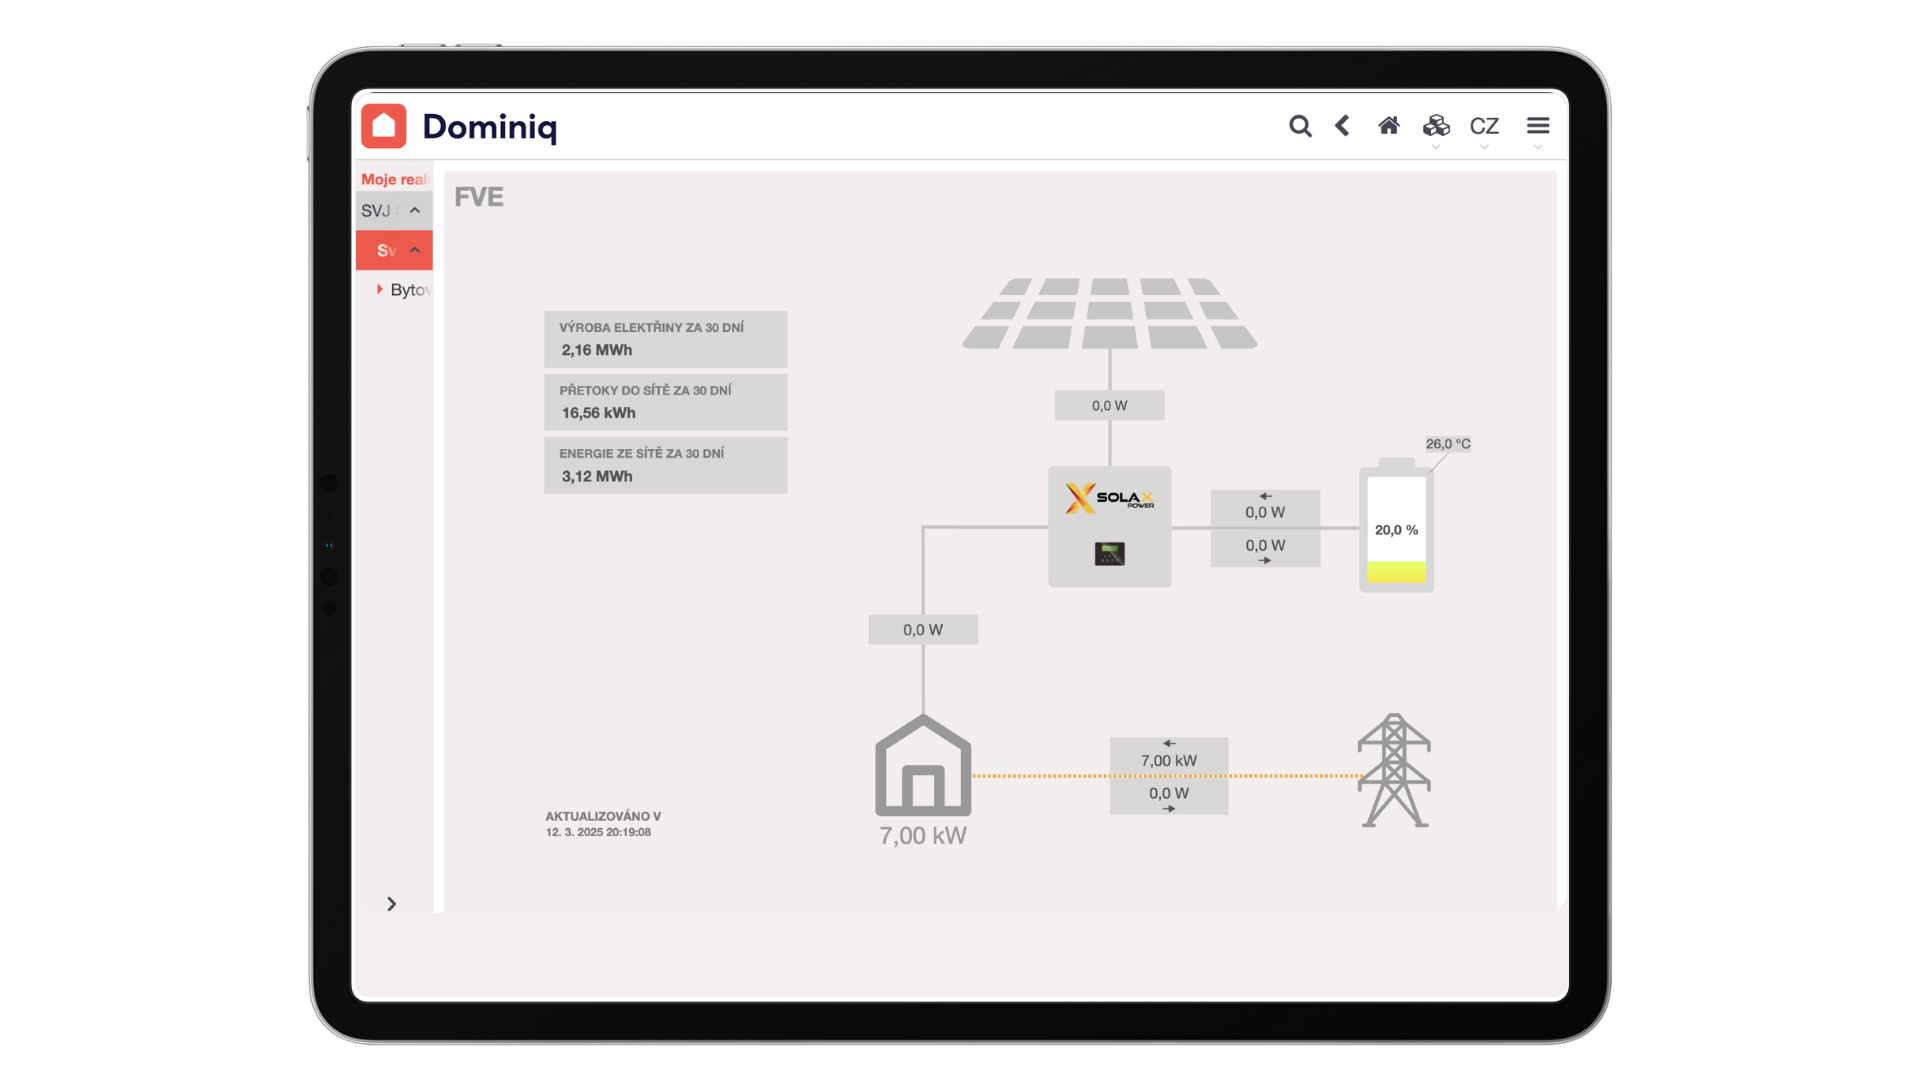Select the Energie ze sítě tile

[x=665, y=465]
